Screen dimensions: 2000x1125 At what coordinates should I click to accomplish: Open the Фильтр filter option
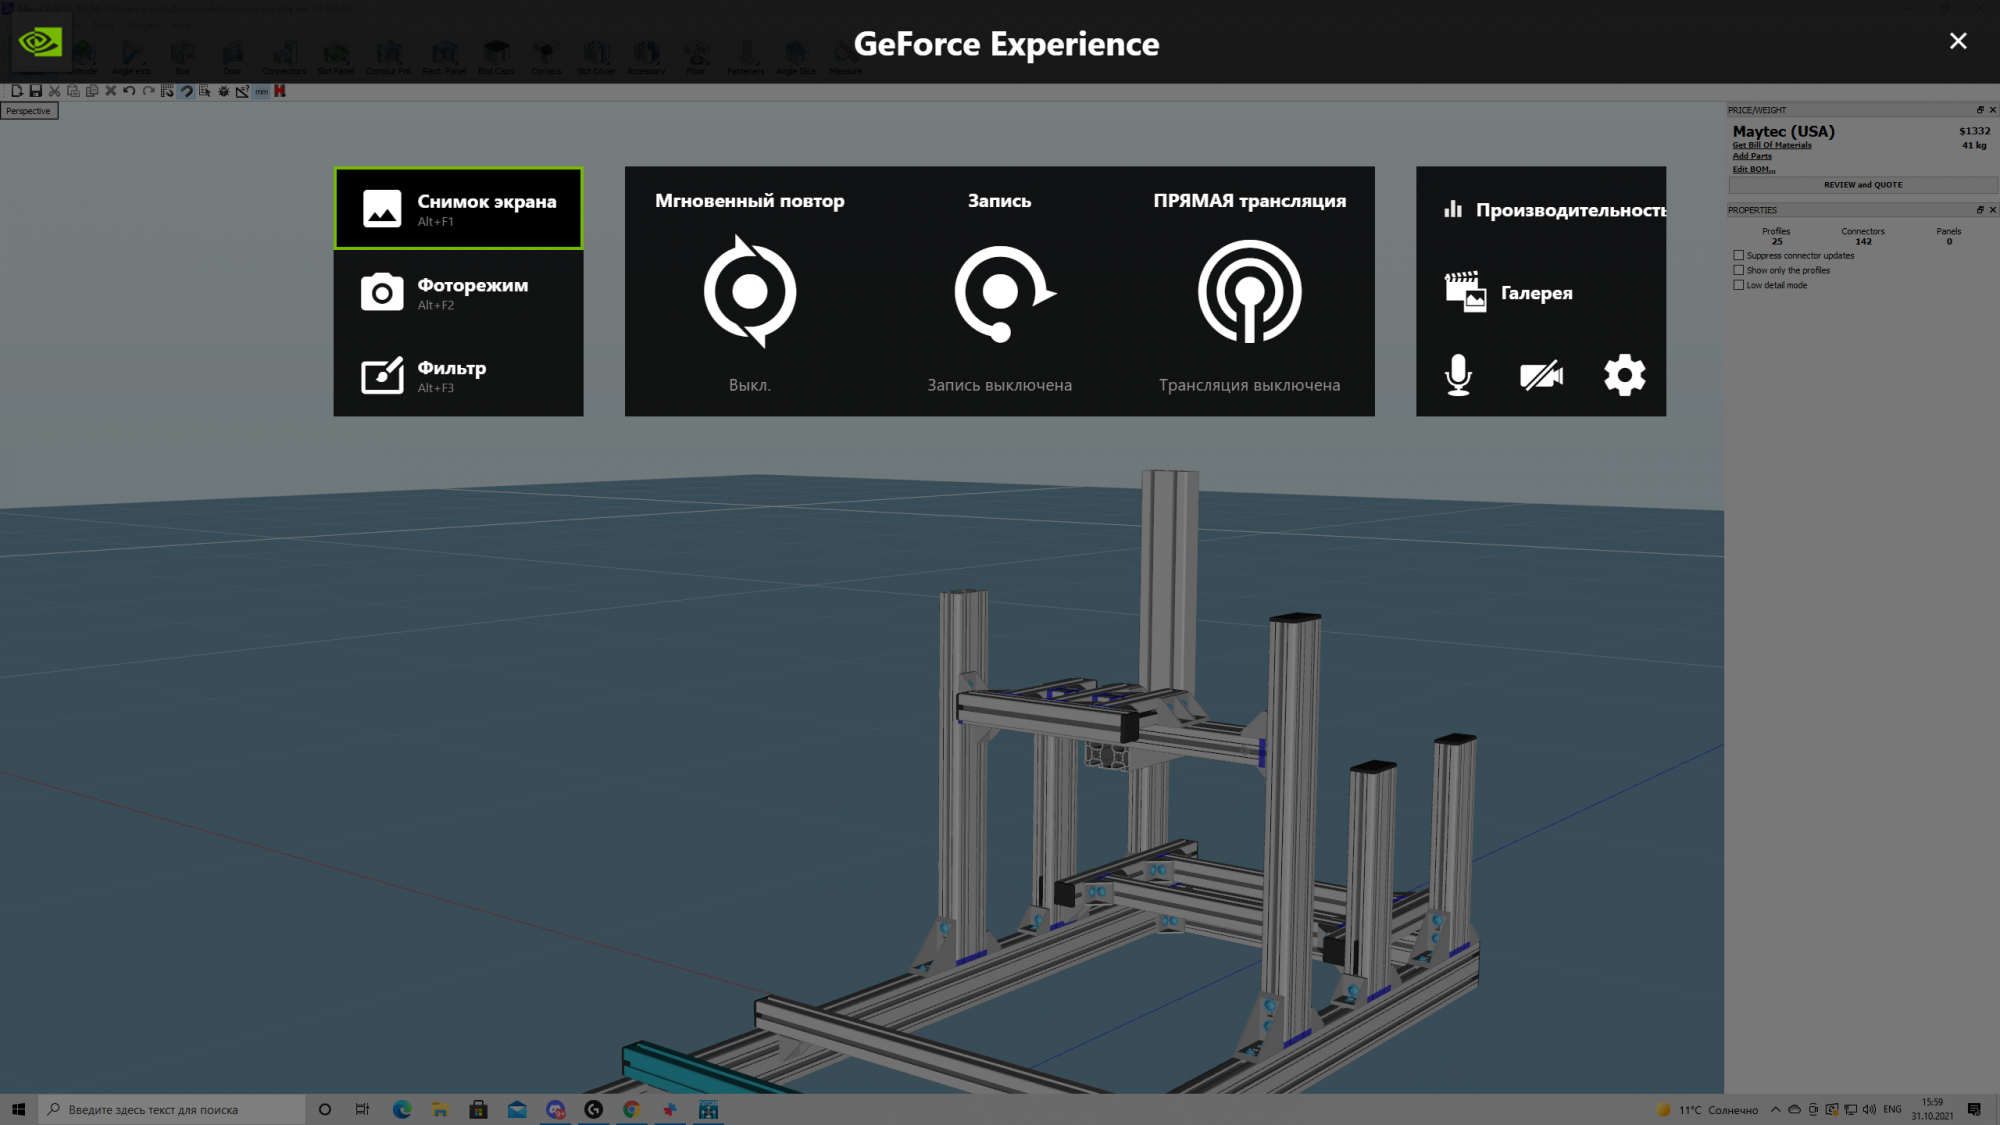(458, 375)
